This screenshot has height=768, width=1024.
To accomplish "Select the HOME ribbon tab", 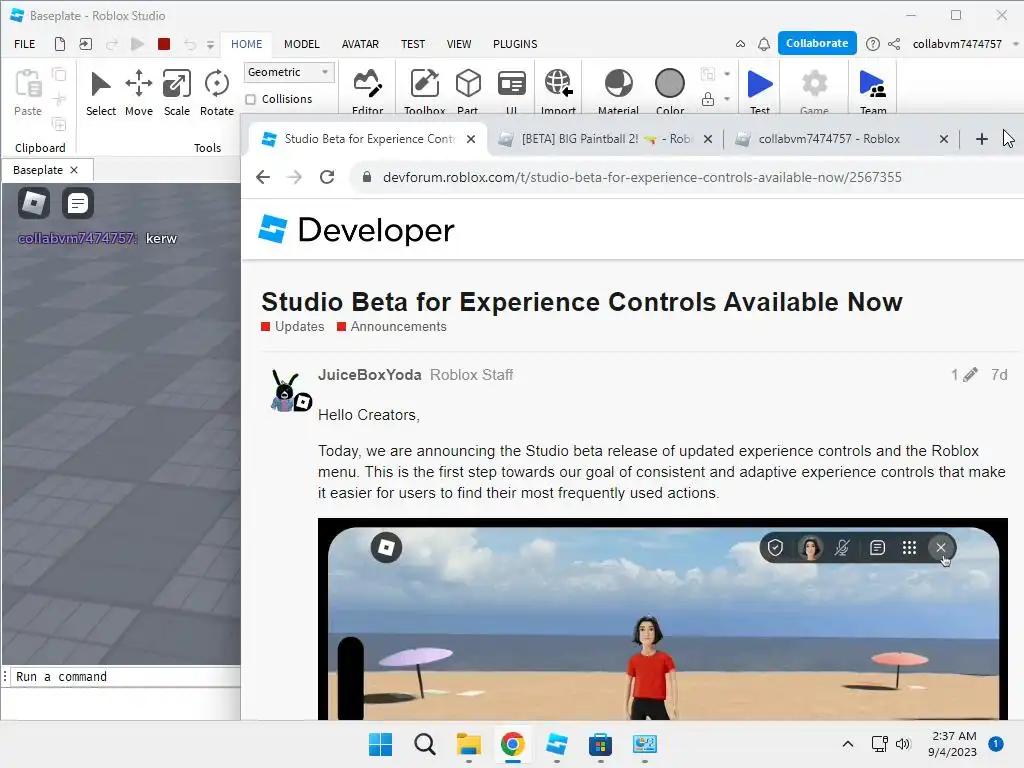I will click(246, 44).
